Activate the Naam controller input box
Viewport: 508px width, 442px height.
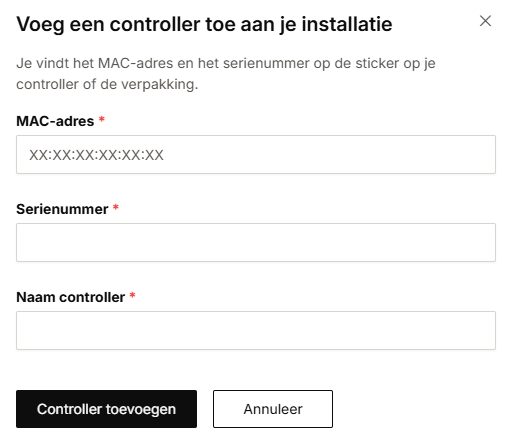[x=256, y=330]
